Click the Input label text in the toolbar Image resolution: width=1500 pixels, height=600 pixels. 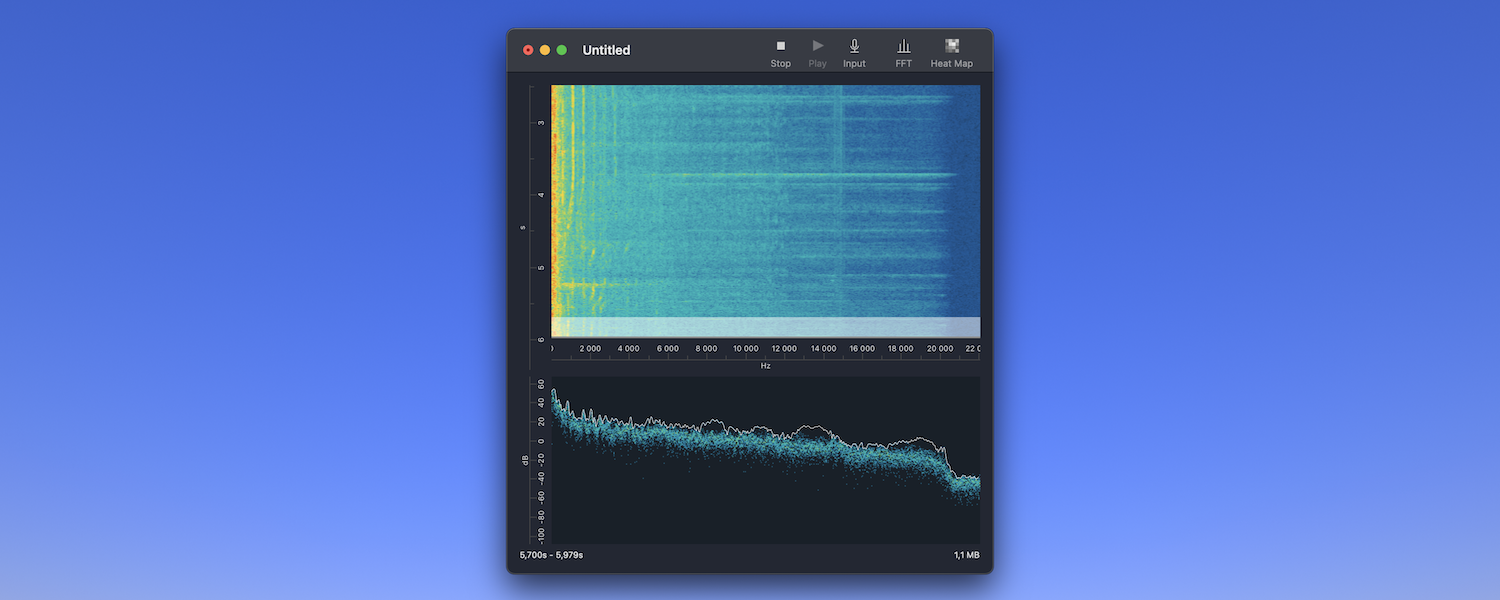853,63
